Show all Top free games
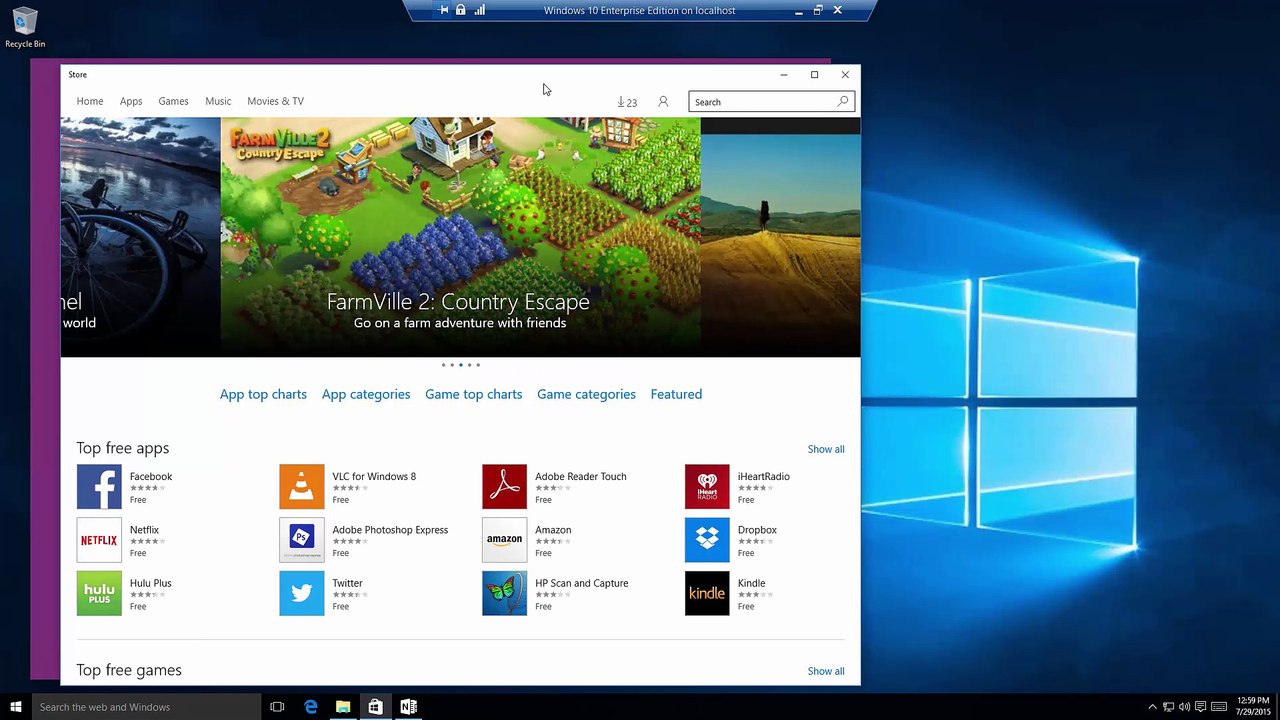1280x720 pixels. tap(826, 671)
